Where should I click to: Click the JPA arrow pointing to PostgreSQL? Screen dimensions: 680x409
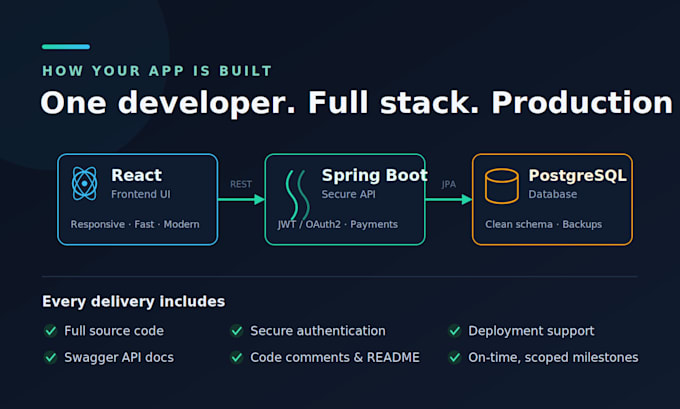click(449, 200)
